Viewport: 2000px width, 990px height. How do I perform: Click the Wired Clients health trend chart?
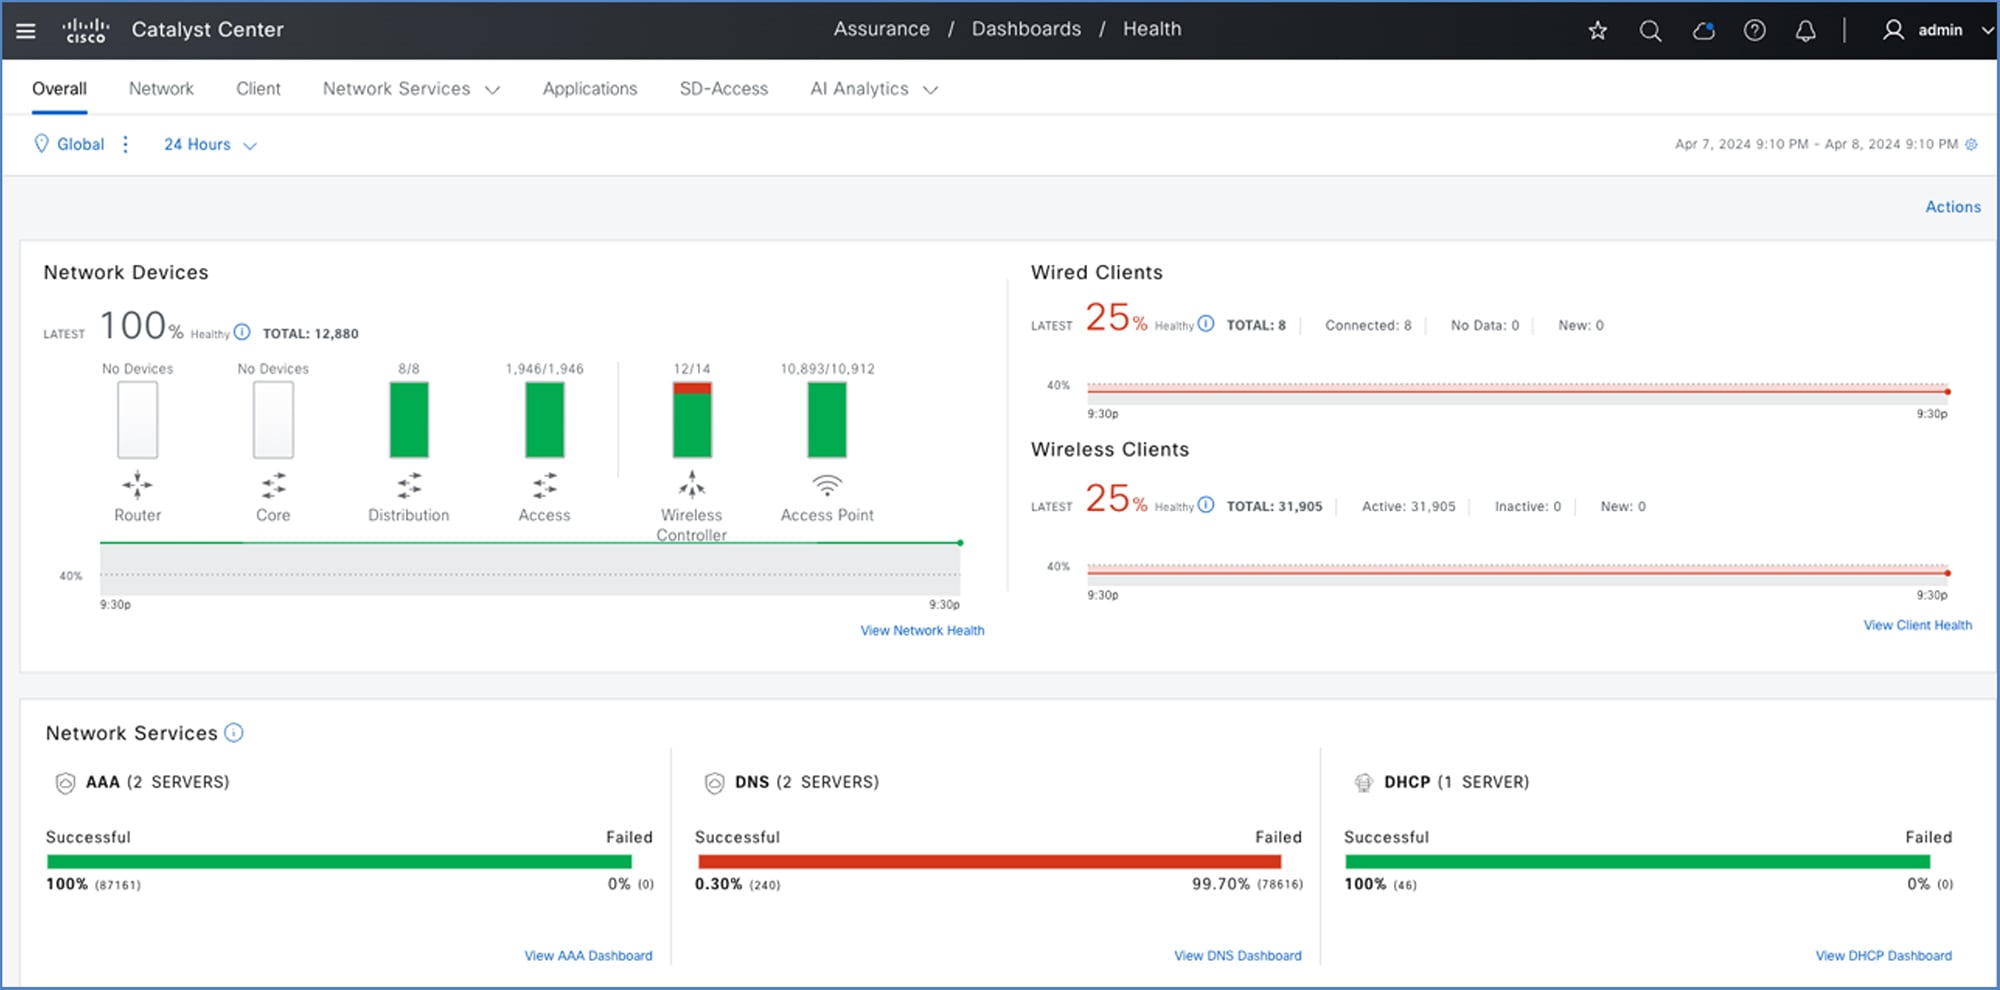(x=1518, y=392)
